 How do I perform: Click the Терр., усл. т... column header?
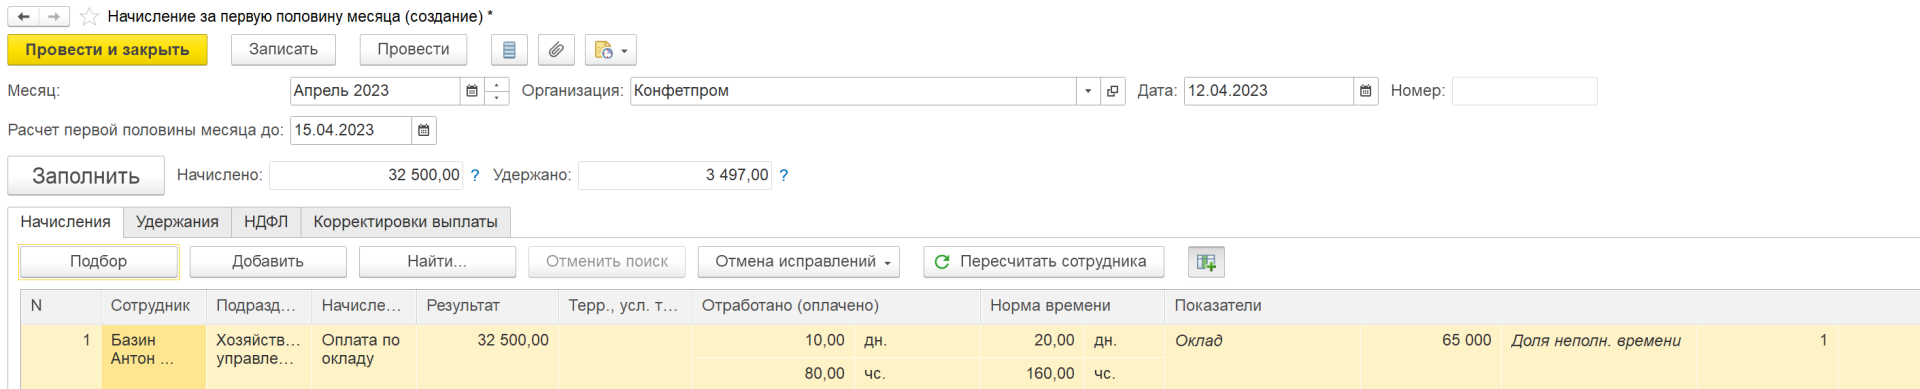click(625, 306)
